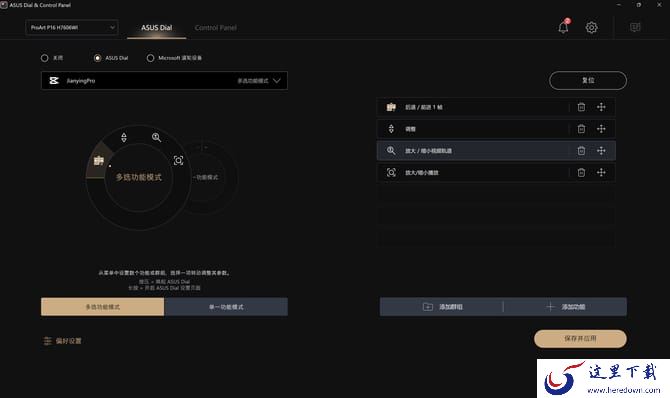Switch to the ASUS Dial tab

click(156, 27)
